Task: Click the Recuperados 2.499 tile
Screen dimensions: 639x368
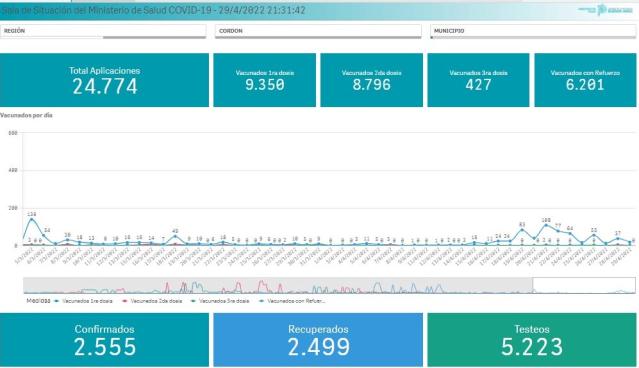Action: [x=318, y=340]
